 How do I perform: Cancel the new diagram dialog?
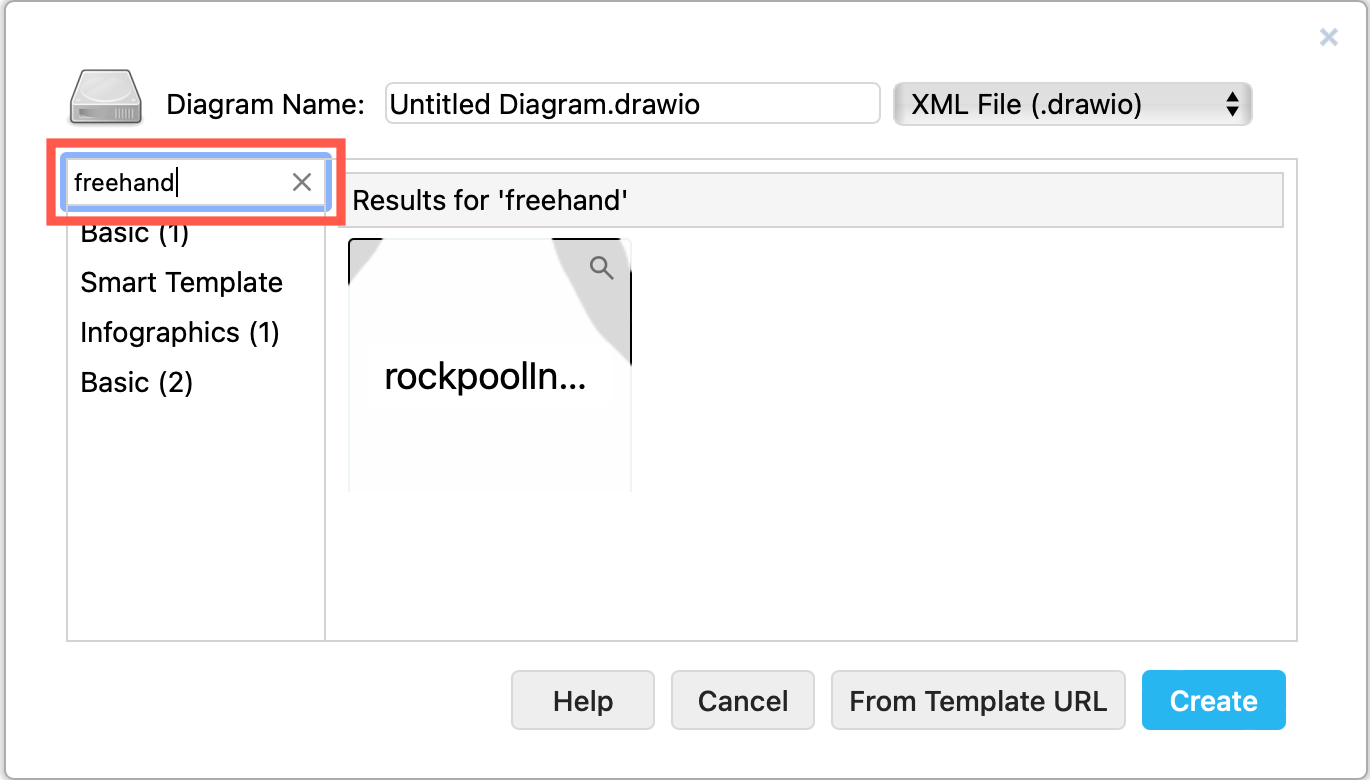click(742, 700)
